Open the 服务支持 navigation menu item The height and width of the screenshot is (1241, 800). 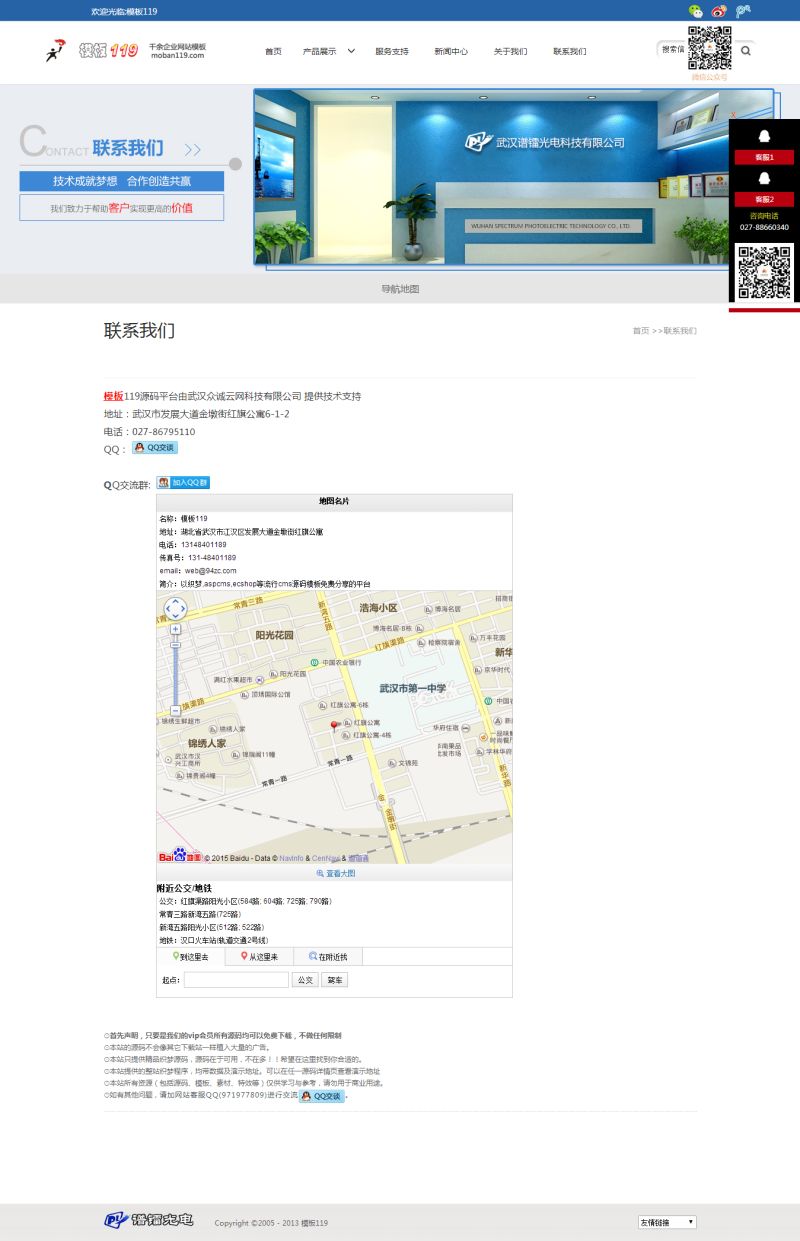pyautogui.click(x=392, y=51)
